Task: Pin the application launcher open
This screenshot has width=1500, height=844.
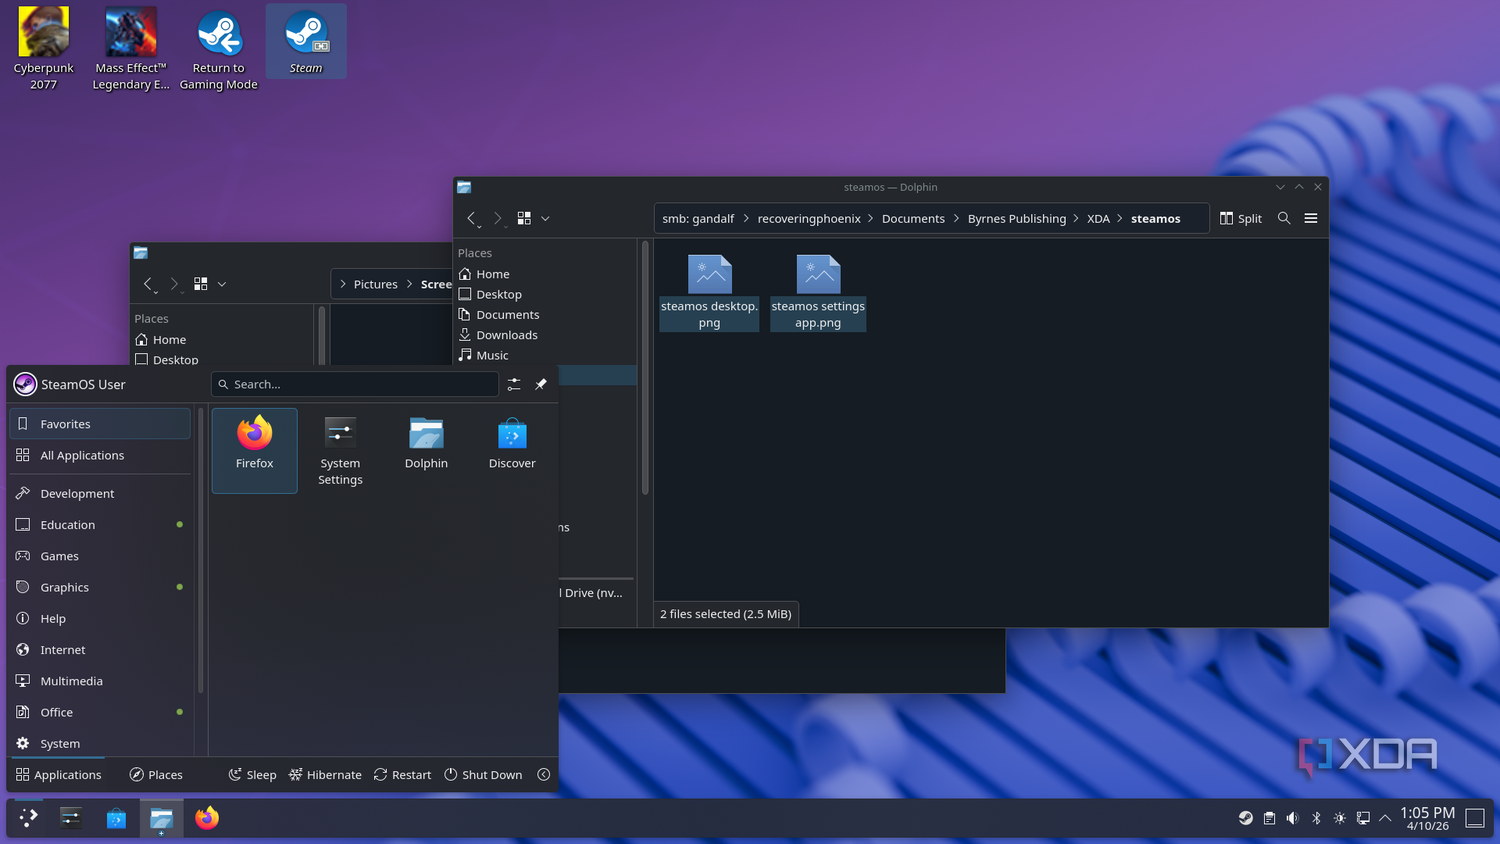Action: click(541, 384)
